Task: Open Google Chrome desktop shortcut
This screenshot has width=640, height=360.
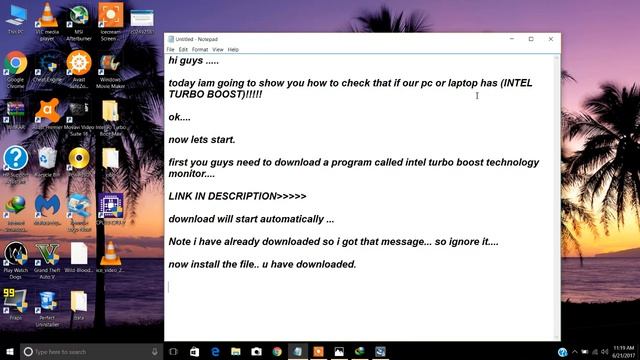Action: [16, 69]
